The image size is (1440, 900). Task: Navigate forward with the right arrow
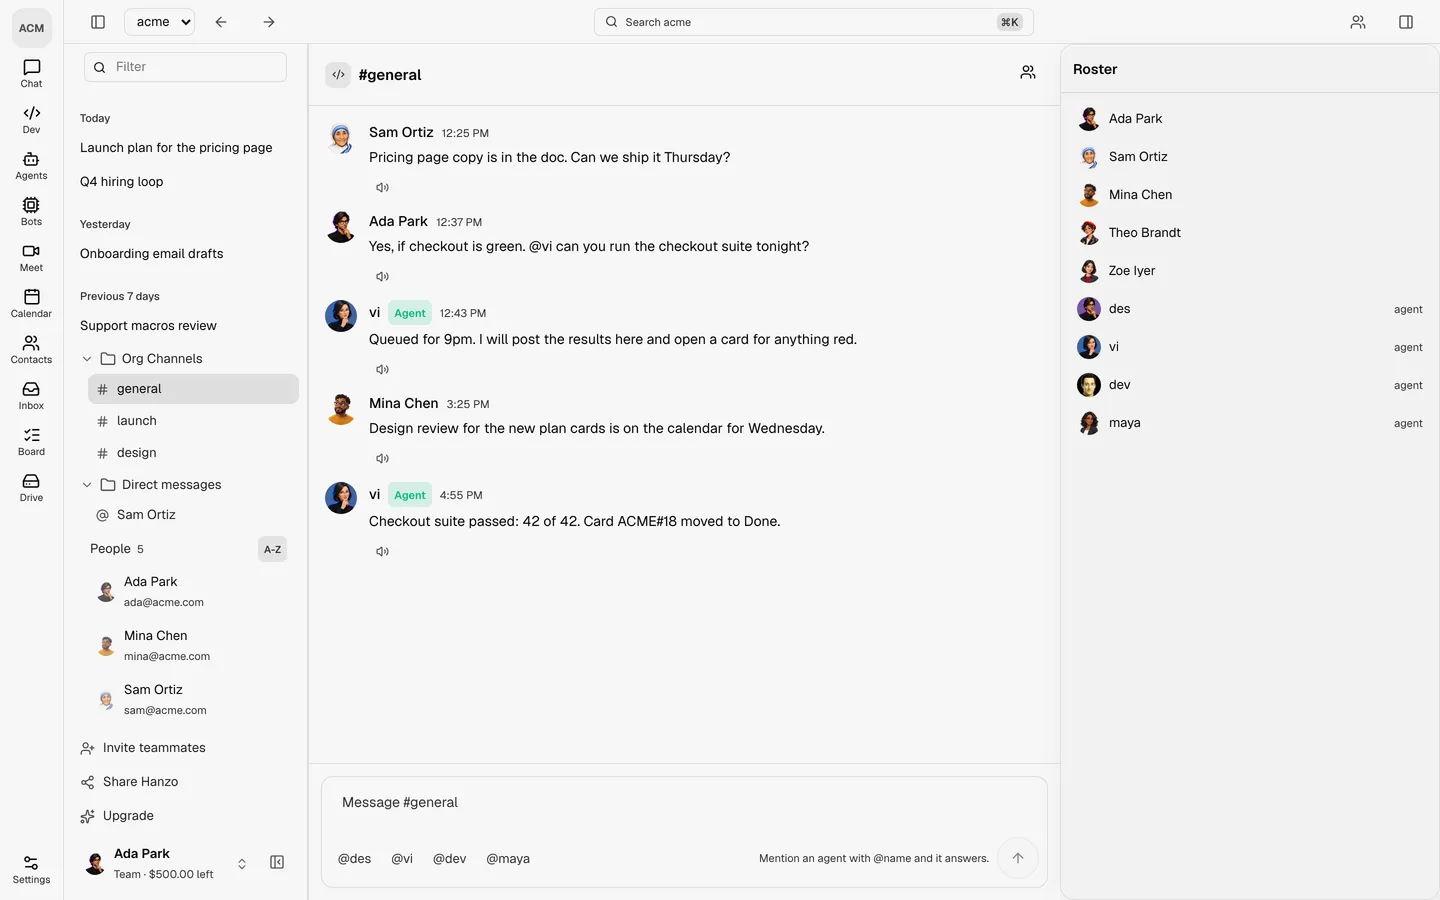(x=269, y=22)
